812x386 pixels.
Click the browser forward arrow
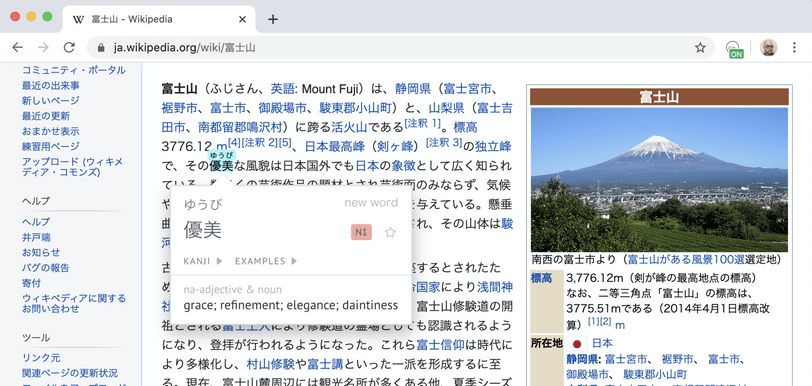(x=44, y=48)
